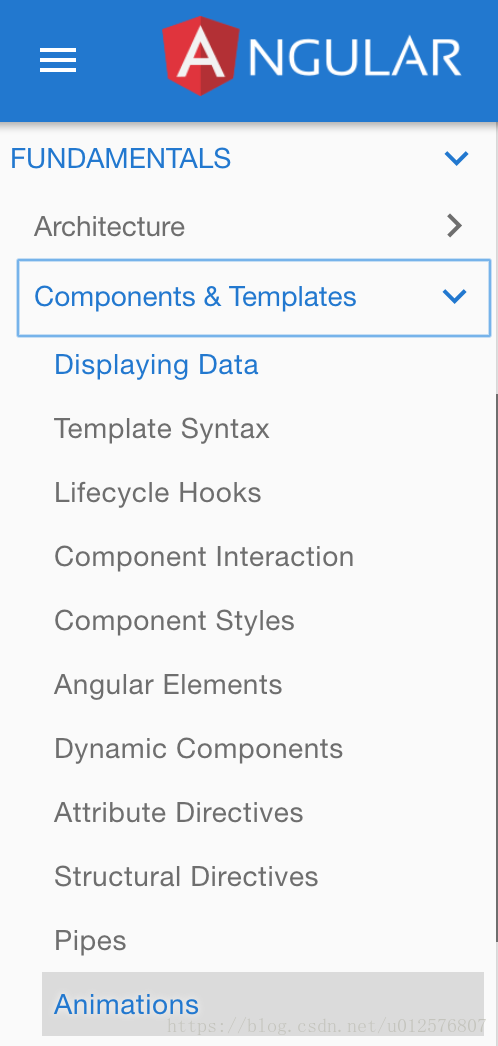Open the hamburger menu icon
Viewport: 498px width, 1046px height.
[58, 61]
